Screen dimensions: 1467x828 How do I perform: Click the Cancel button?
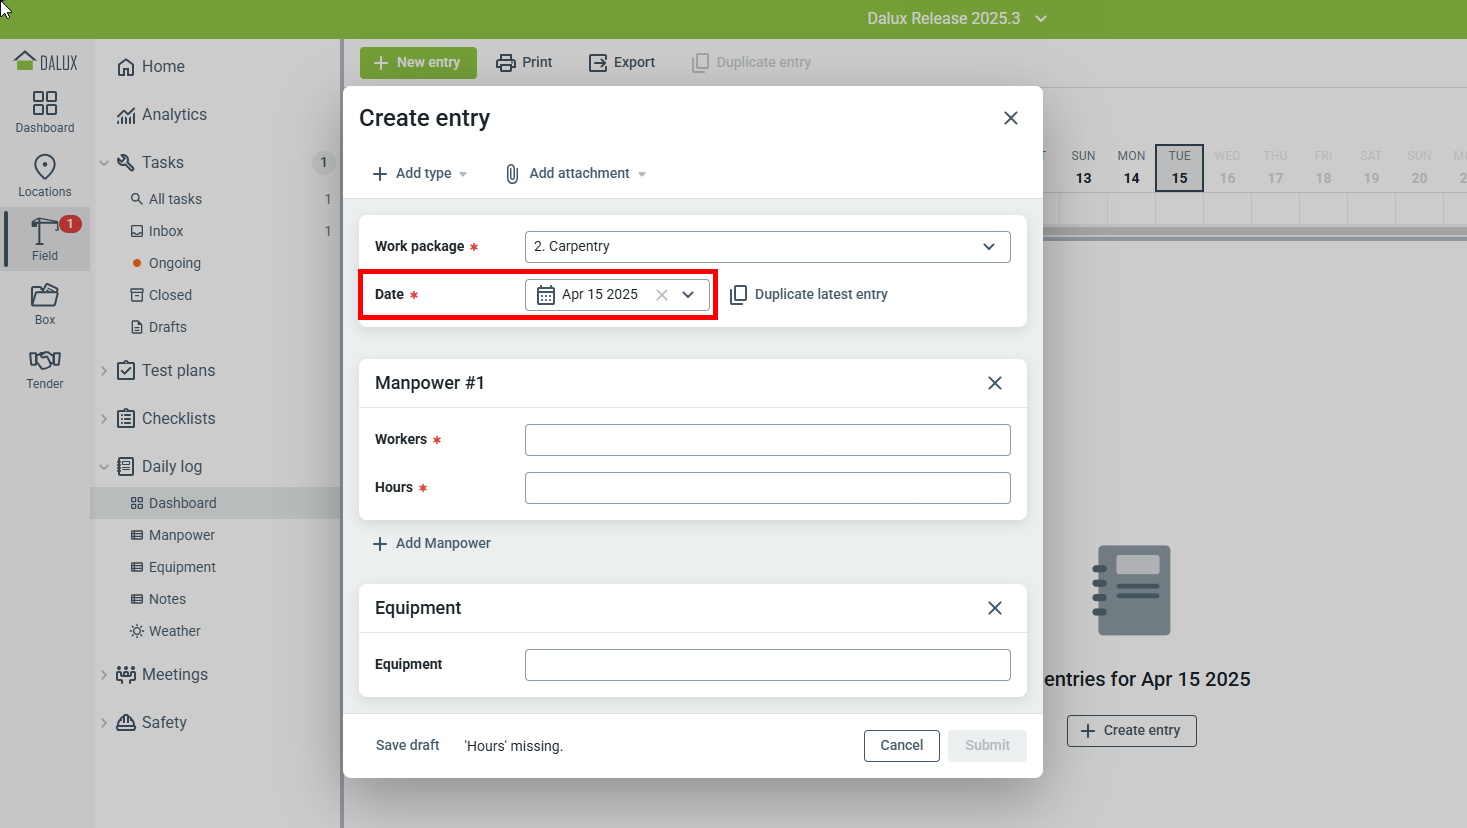pos(901,746)
